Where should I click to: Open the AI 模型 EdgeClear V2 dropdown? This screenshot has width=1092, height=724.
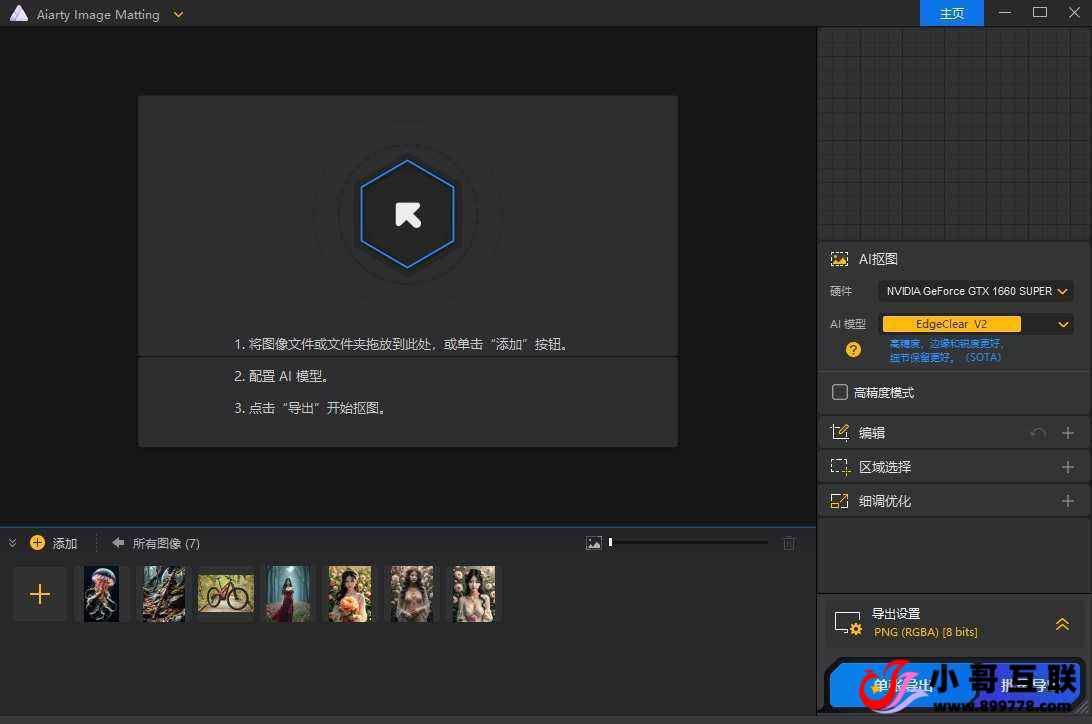click(x=975, y=324)
